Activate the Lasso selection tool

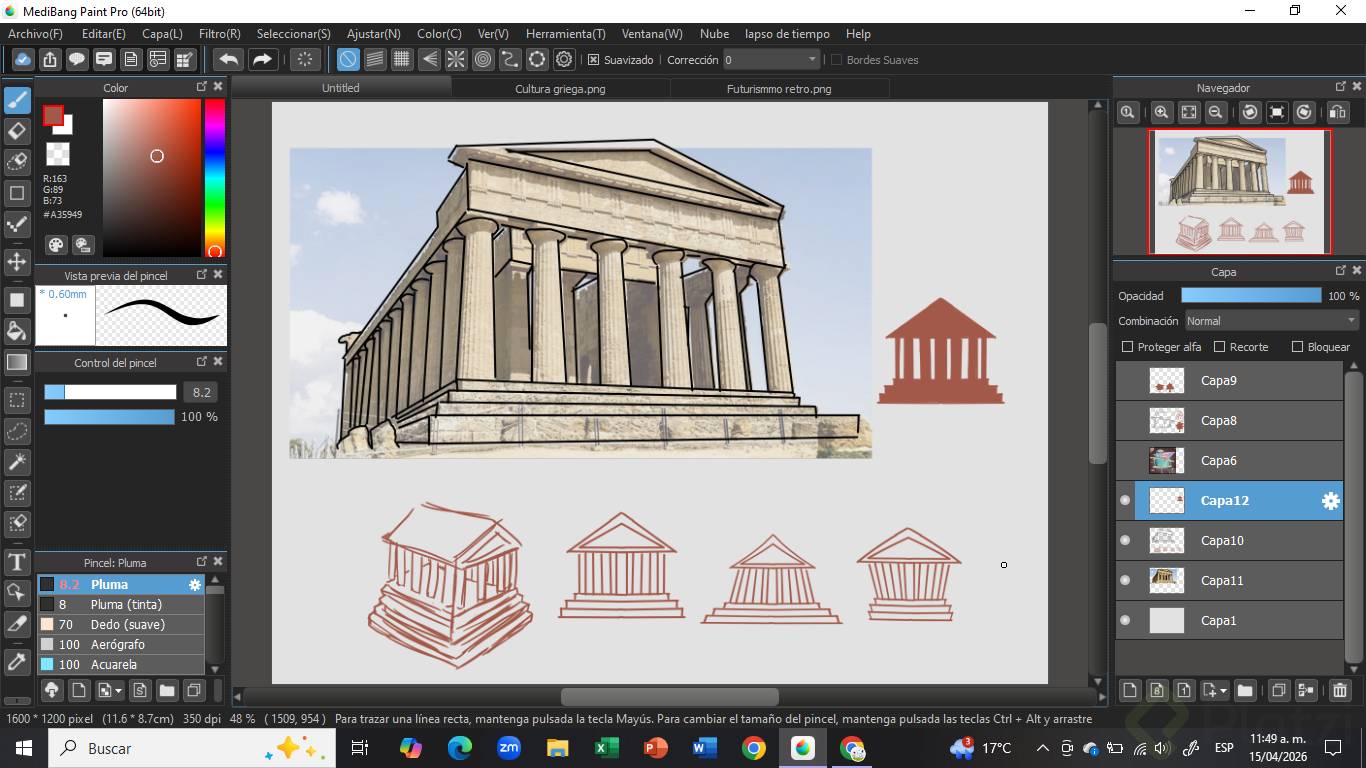(x=17, y=432)
